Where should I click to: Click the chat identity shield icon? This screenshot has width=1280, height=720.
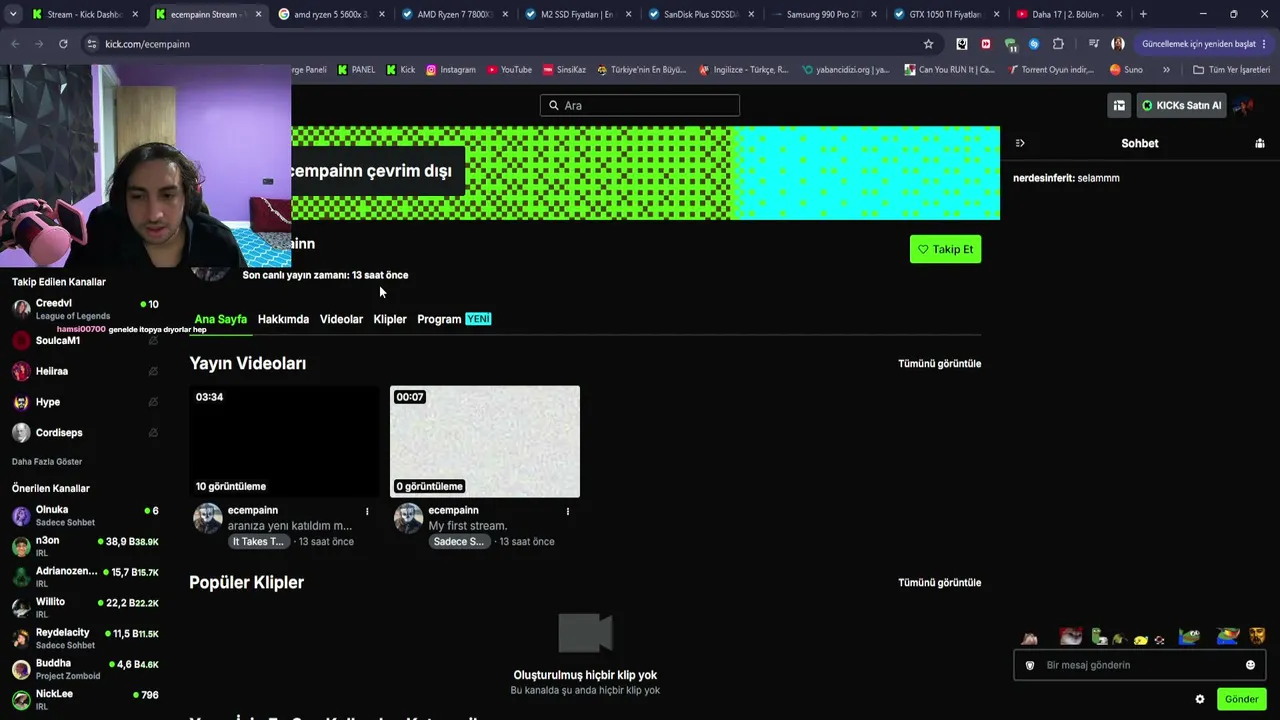click(x=1030, y=665)
